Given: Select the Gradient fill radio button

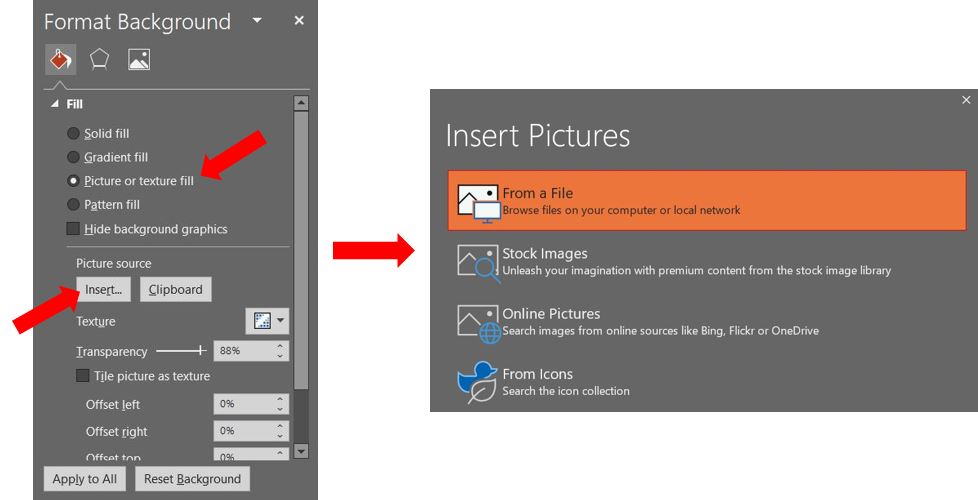Looking at the screenshot, I should (73, 157).
